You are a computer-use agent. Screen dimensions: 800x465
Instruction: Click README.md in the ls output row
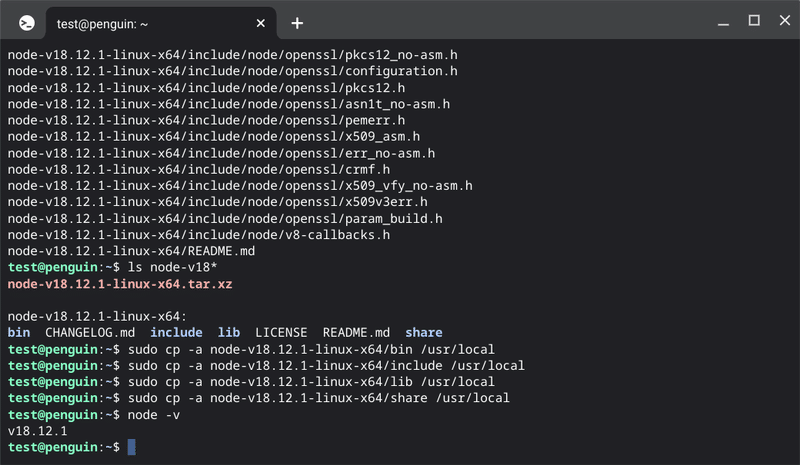click(356, 333)
